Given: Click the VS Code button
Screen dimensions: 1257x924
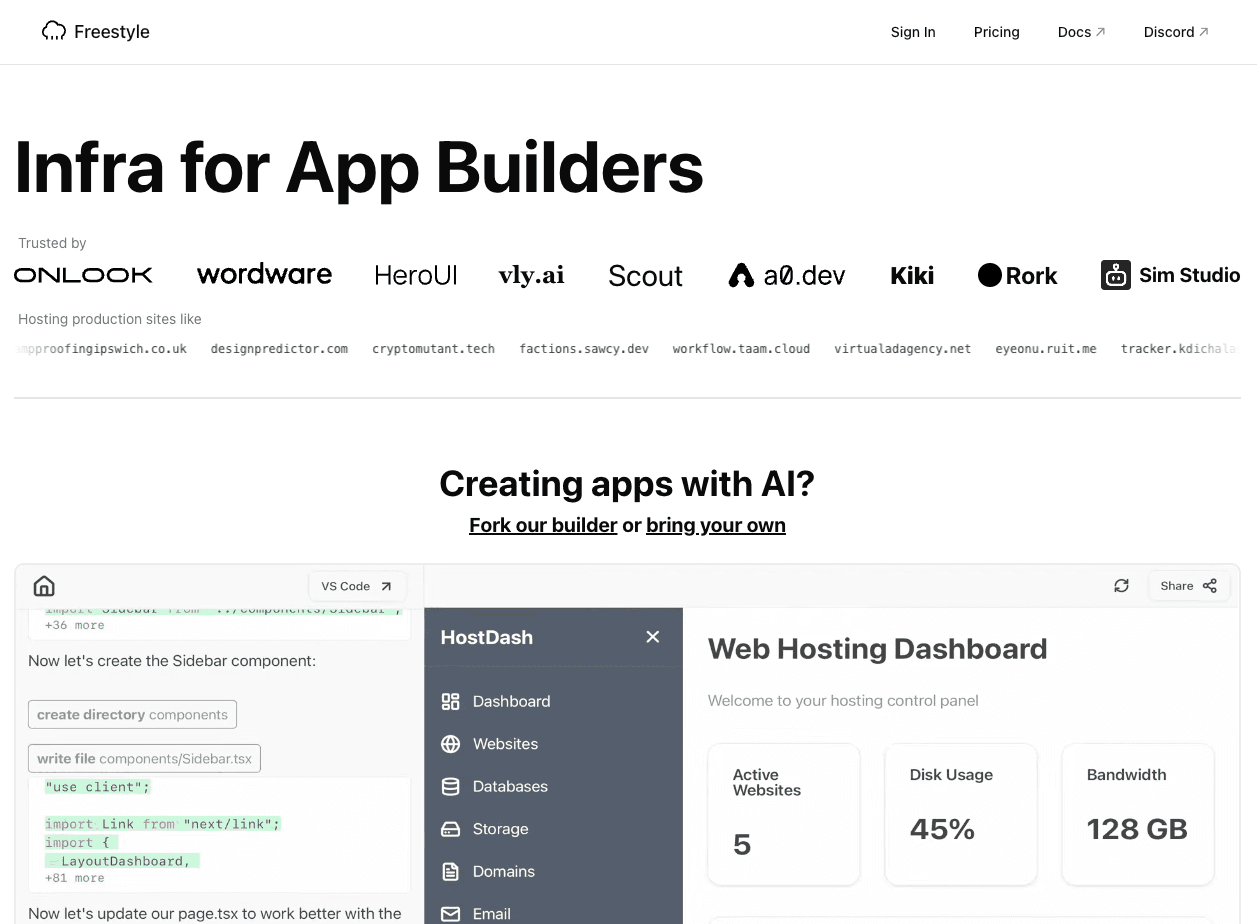Looking at the screenshot, I should pos(356,586).
